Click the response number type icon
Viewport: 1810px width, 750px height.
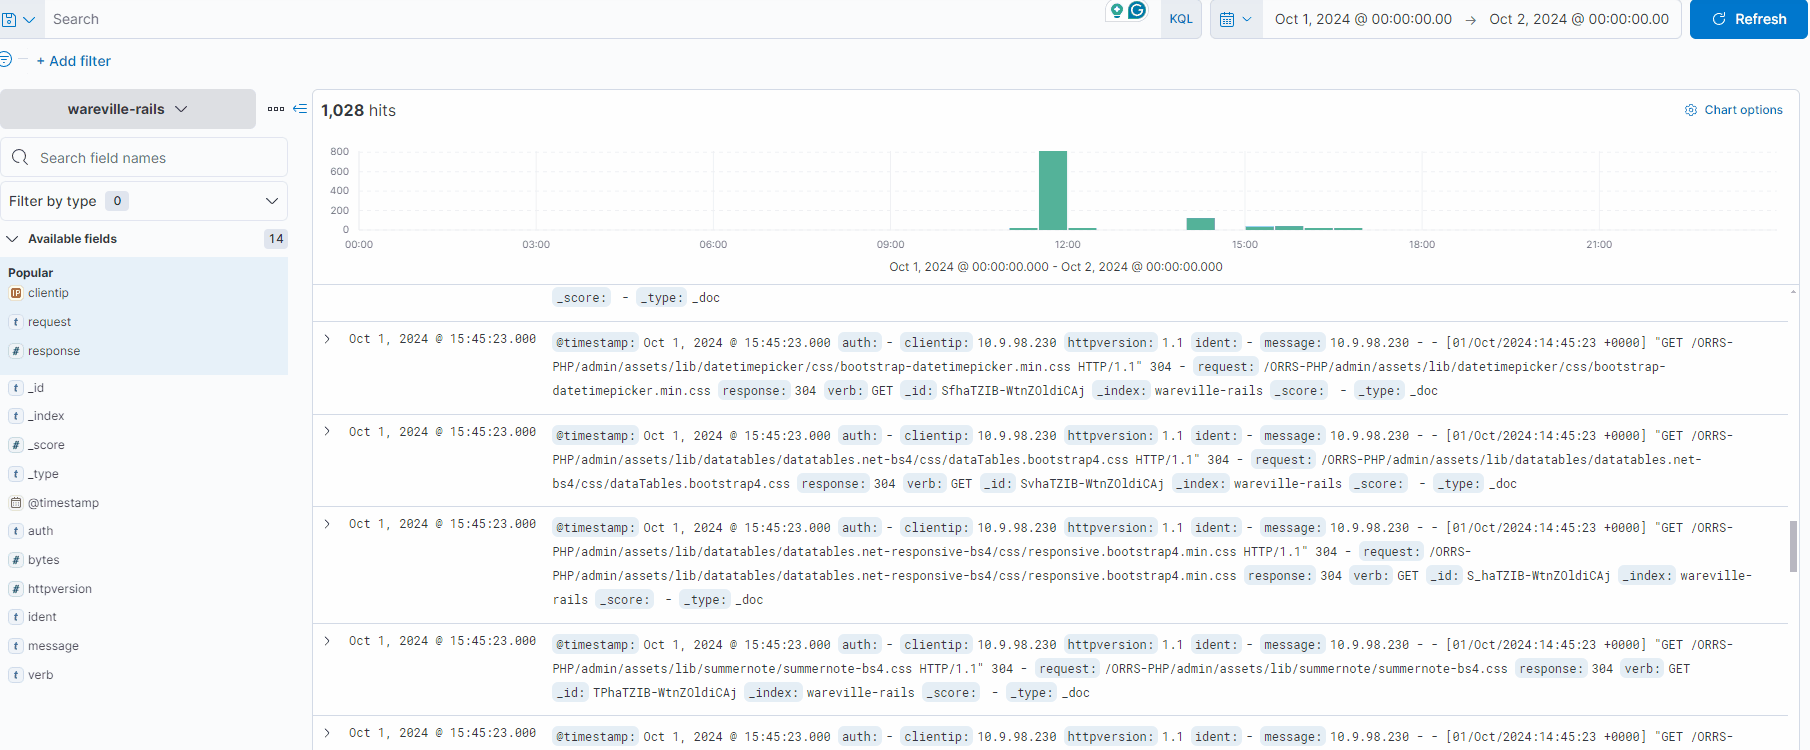[x=16, y=351]
